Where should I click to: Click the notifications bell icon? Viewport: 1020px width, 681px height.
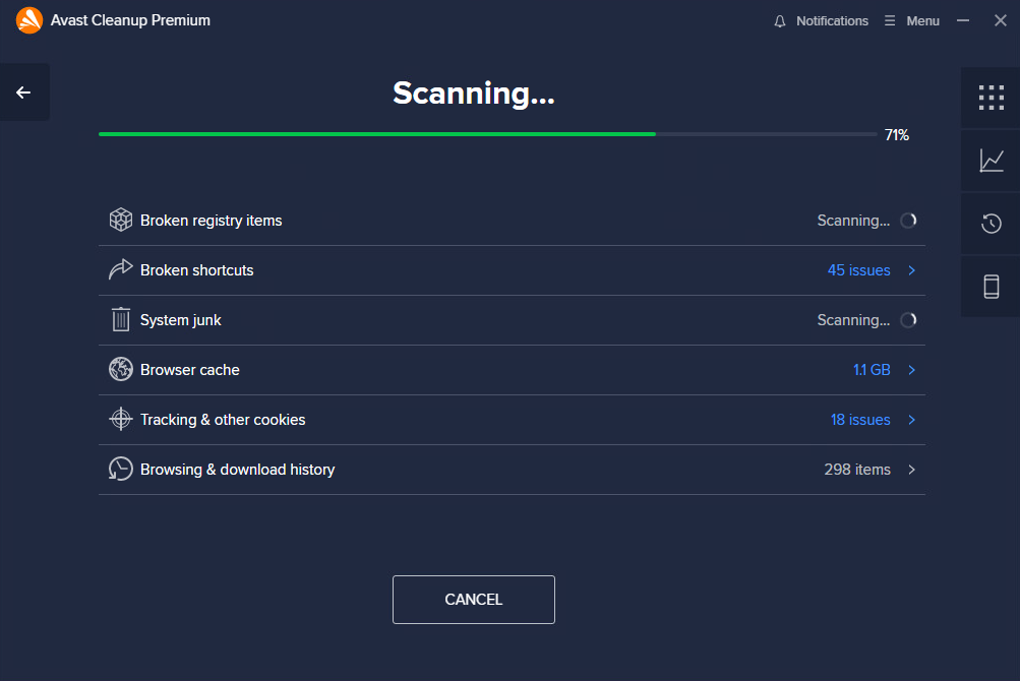(x=780, y=21)
